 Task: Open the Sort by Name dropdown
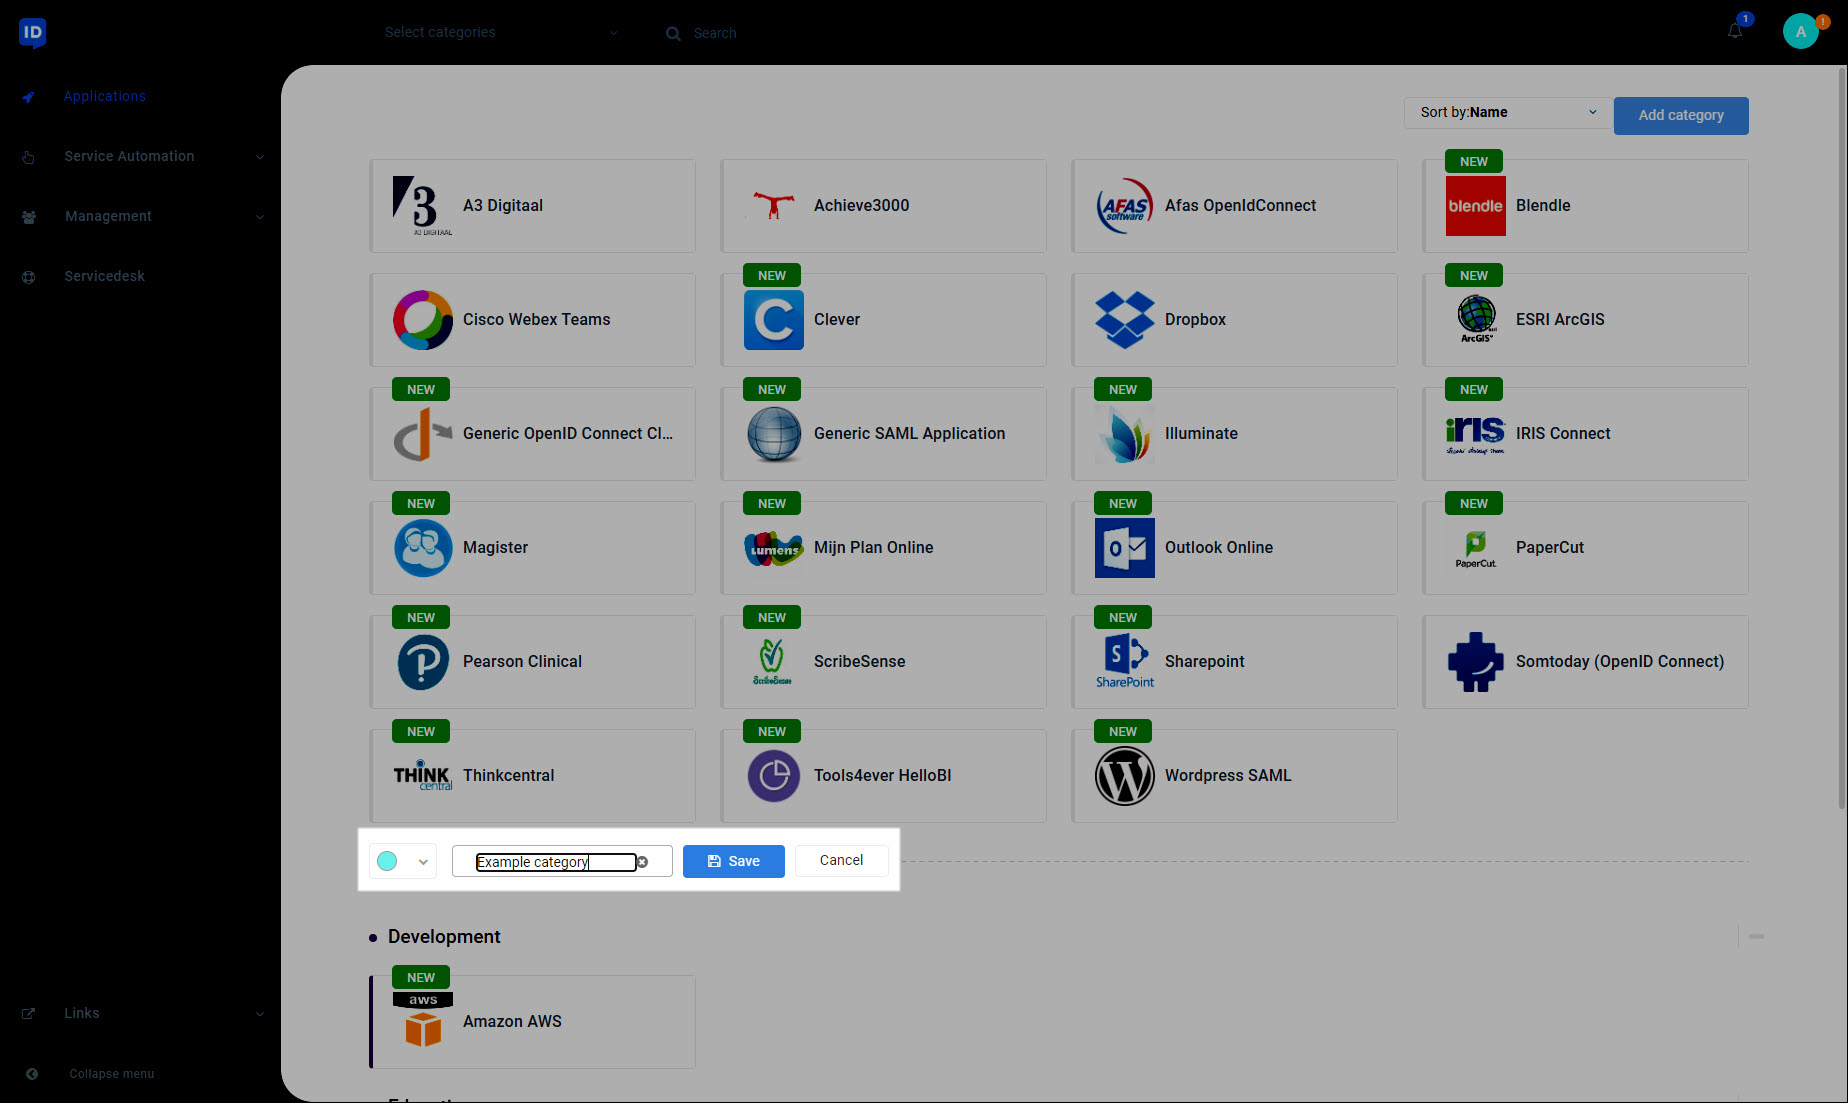[x=1508, y=112]
